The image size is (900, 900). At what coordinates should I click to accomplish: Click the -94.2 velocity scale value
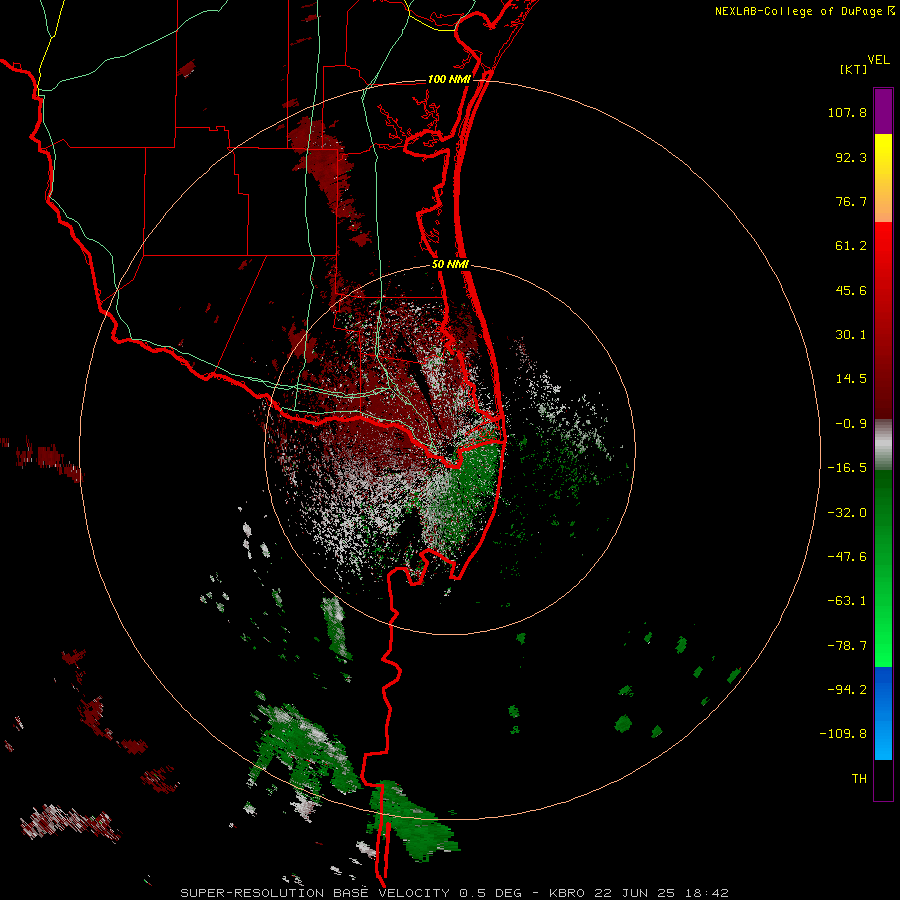click(x=847, y=690)
